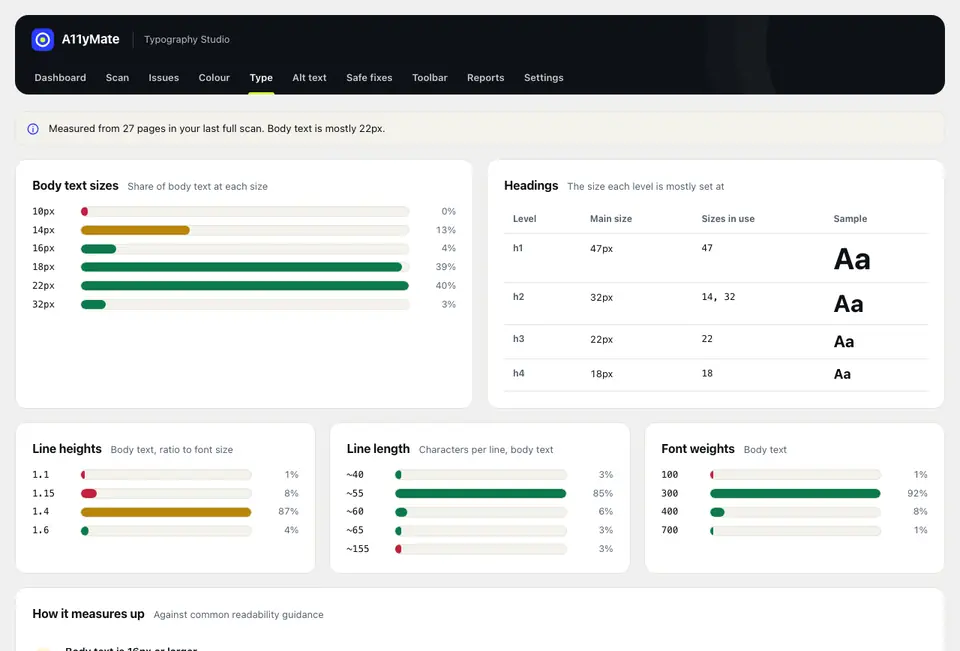Click the 87% line height value
Image resolution: width=960 pixels, height=651 pixels.
click(x=288, y=511)
